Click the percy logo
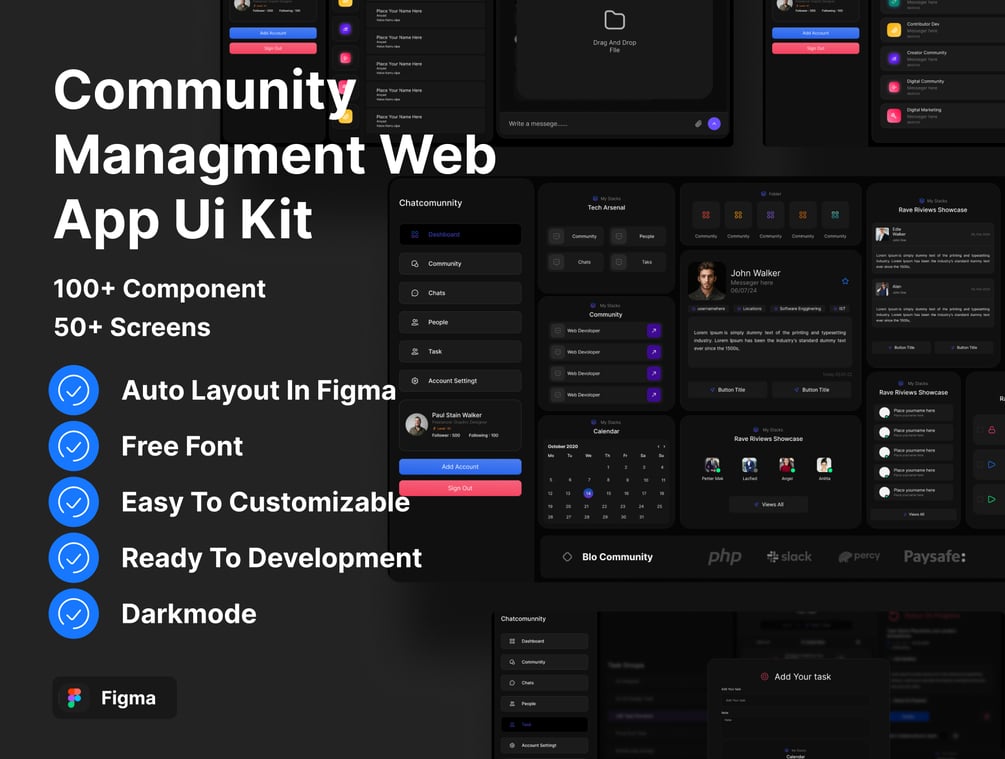Viewport: 1005px width, 759px height. 859,556
